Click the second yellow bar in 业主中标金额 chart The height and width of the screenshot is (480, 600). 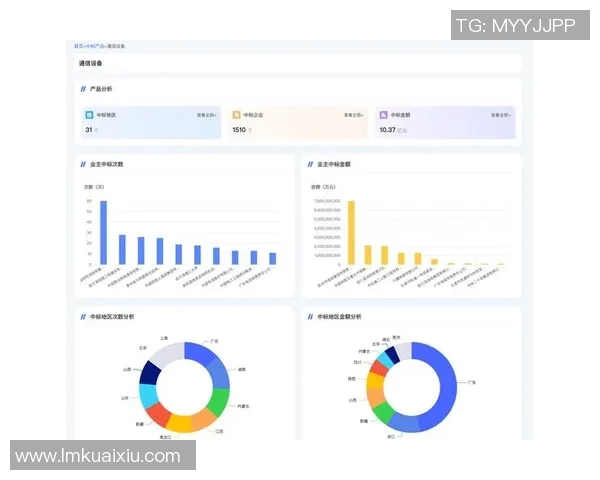point(368,254)
